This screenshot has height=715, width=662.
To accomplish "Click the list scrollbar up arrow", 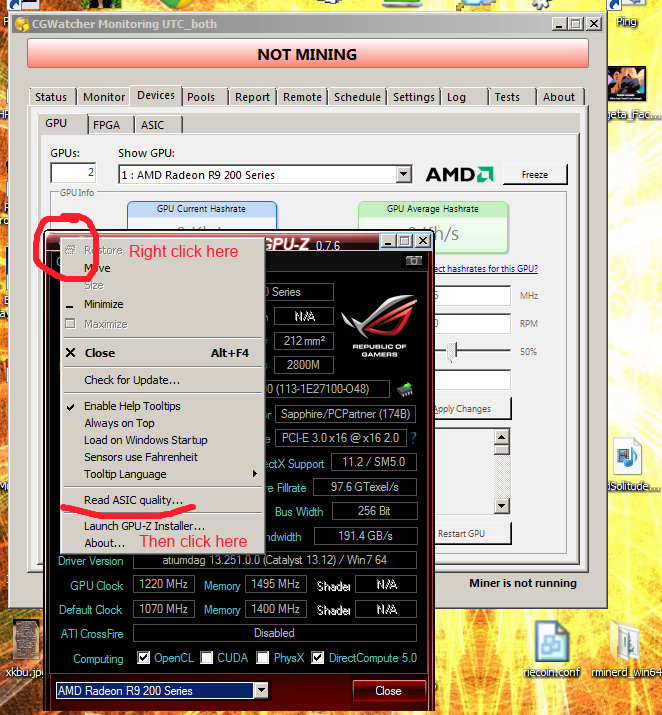I will [x=502, y=437].
